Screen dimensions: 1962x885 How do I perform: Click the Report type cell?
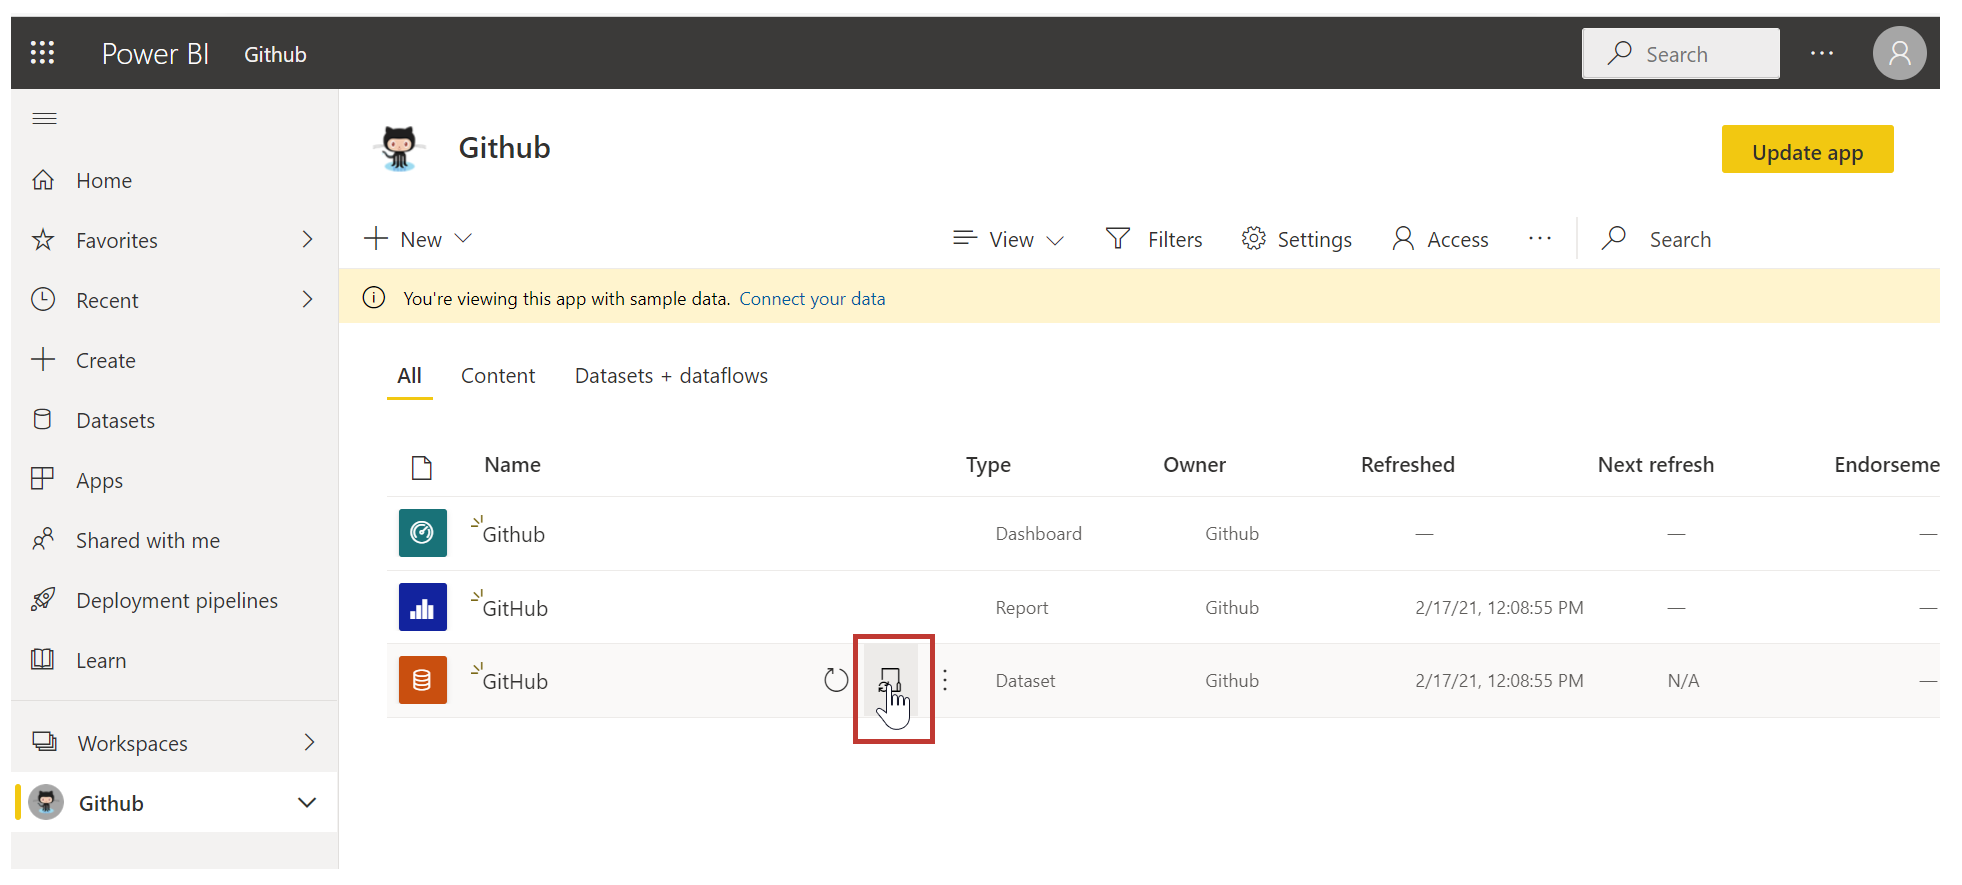click(x=1021, y=608)
